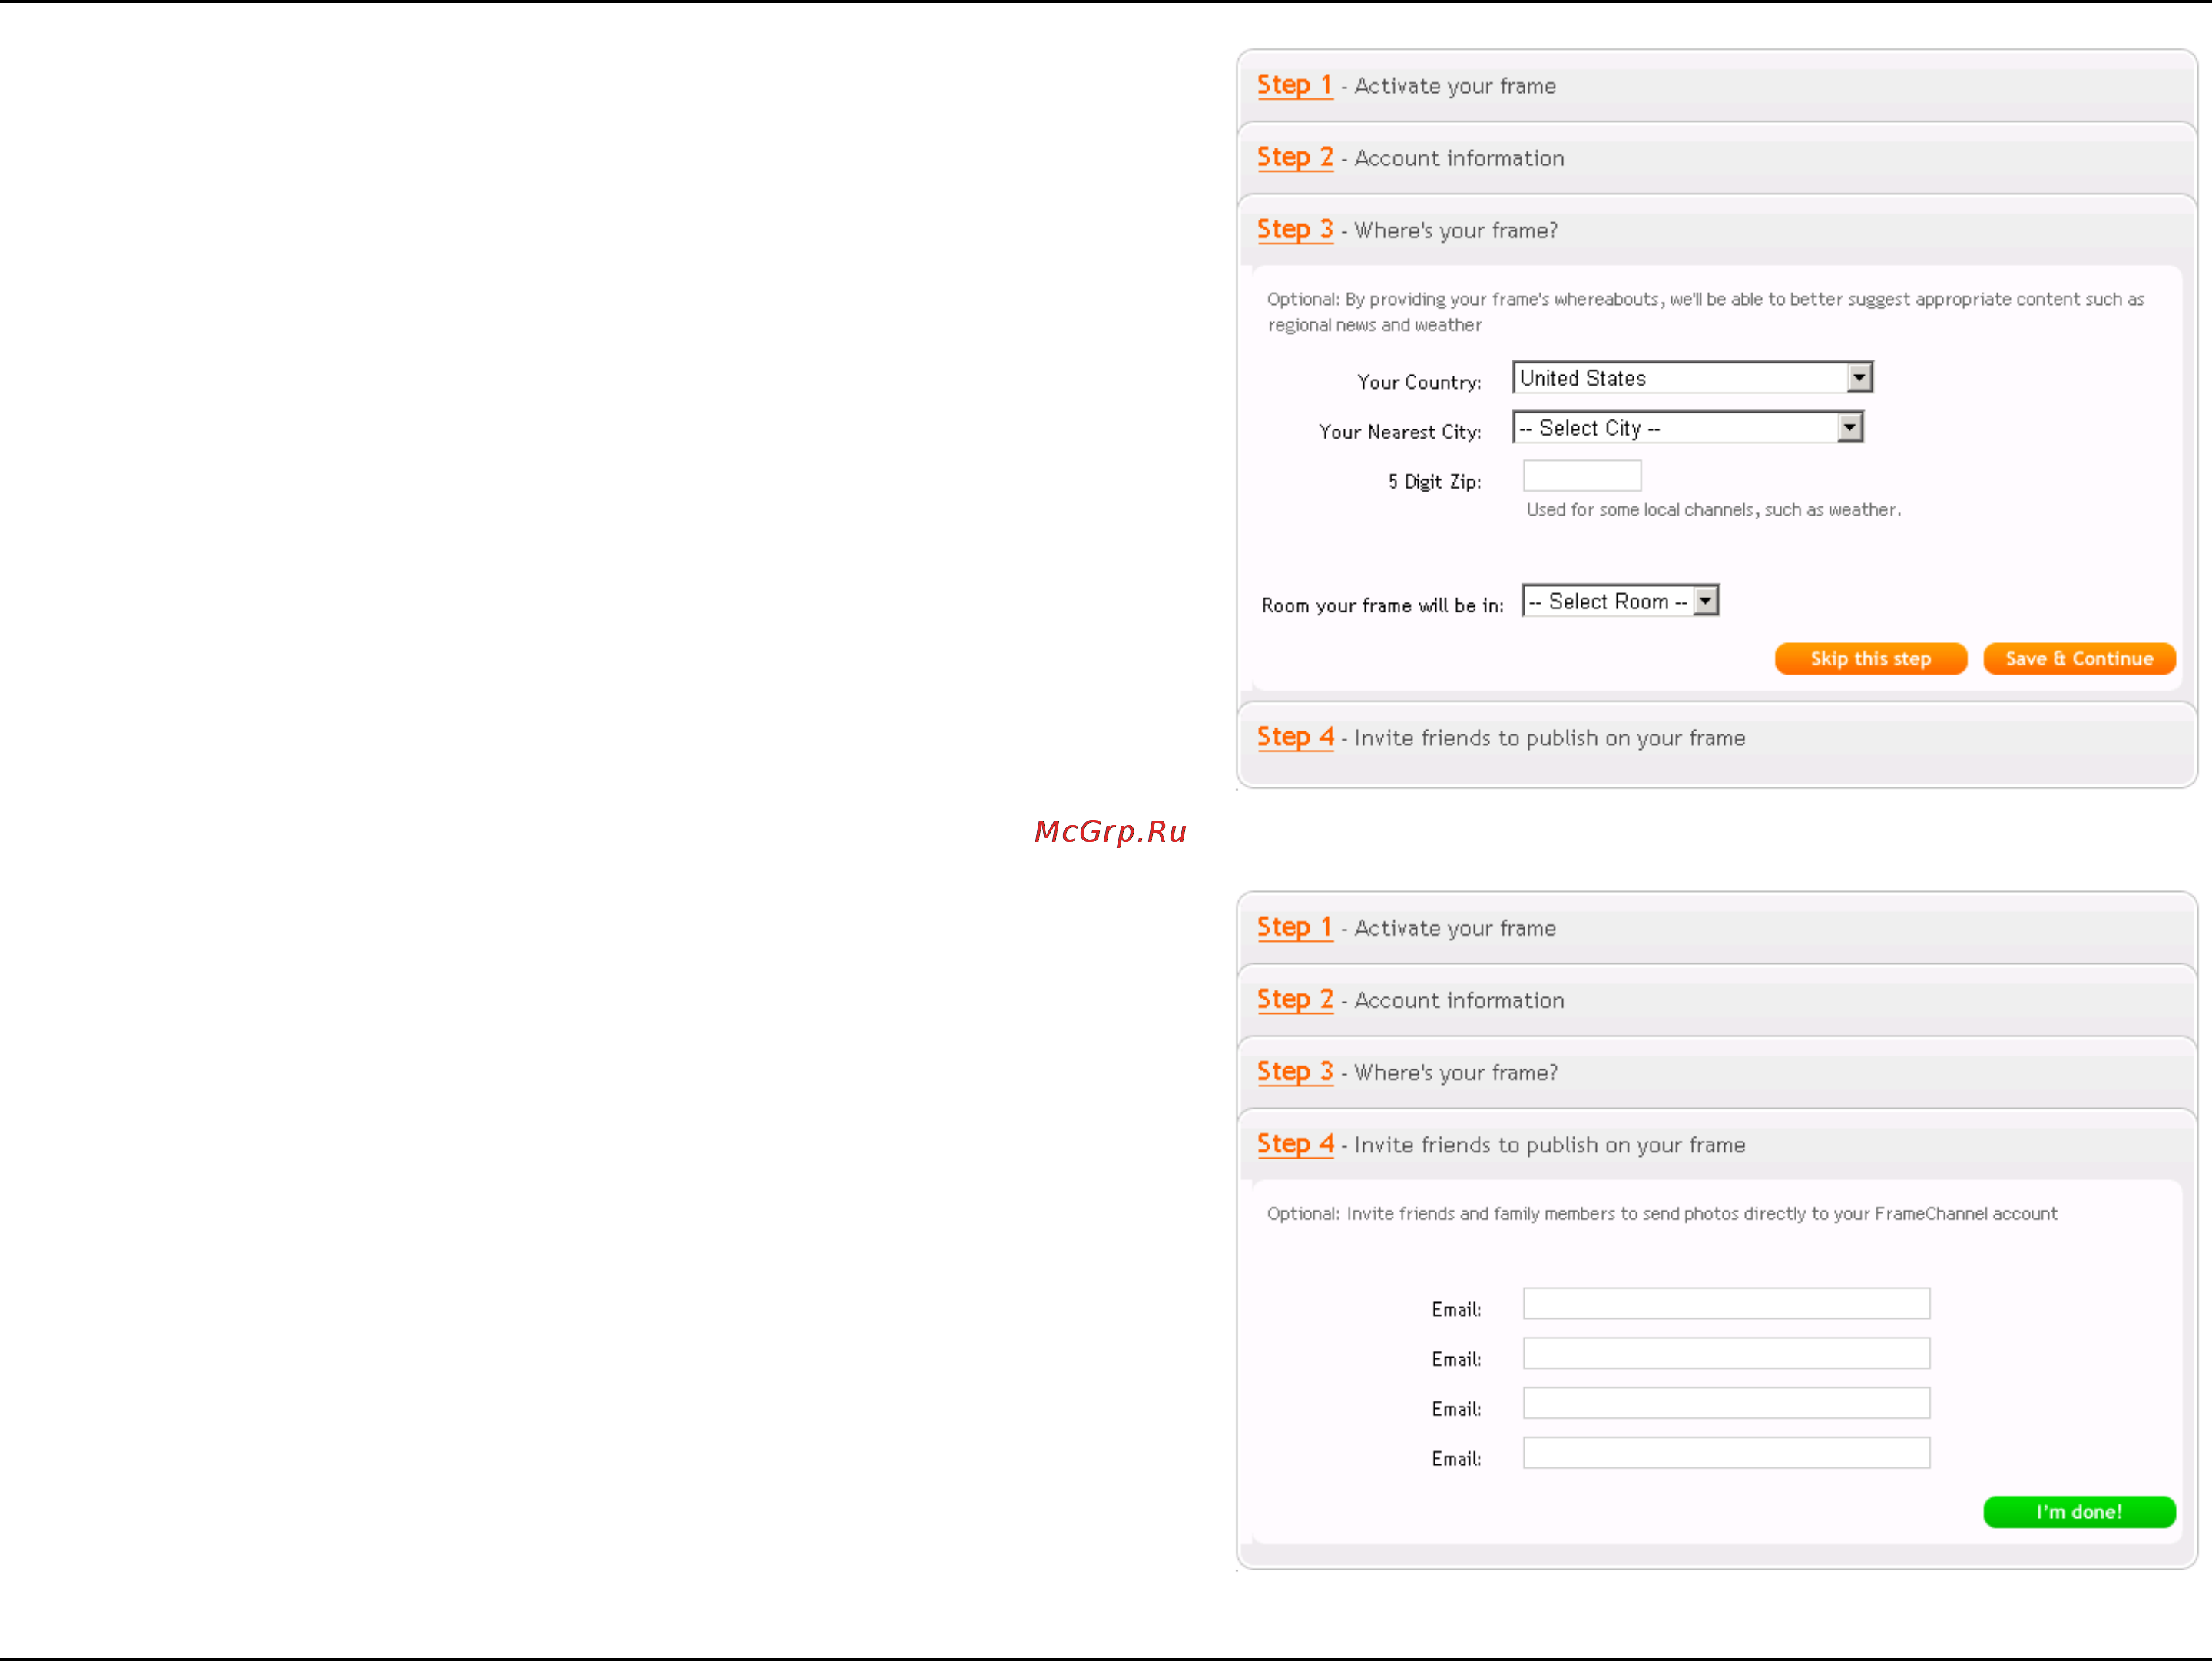
Task: Expand Step 1 link in lower panel
Action: [1294, 928]
